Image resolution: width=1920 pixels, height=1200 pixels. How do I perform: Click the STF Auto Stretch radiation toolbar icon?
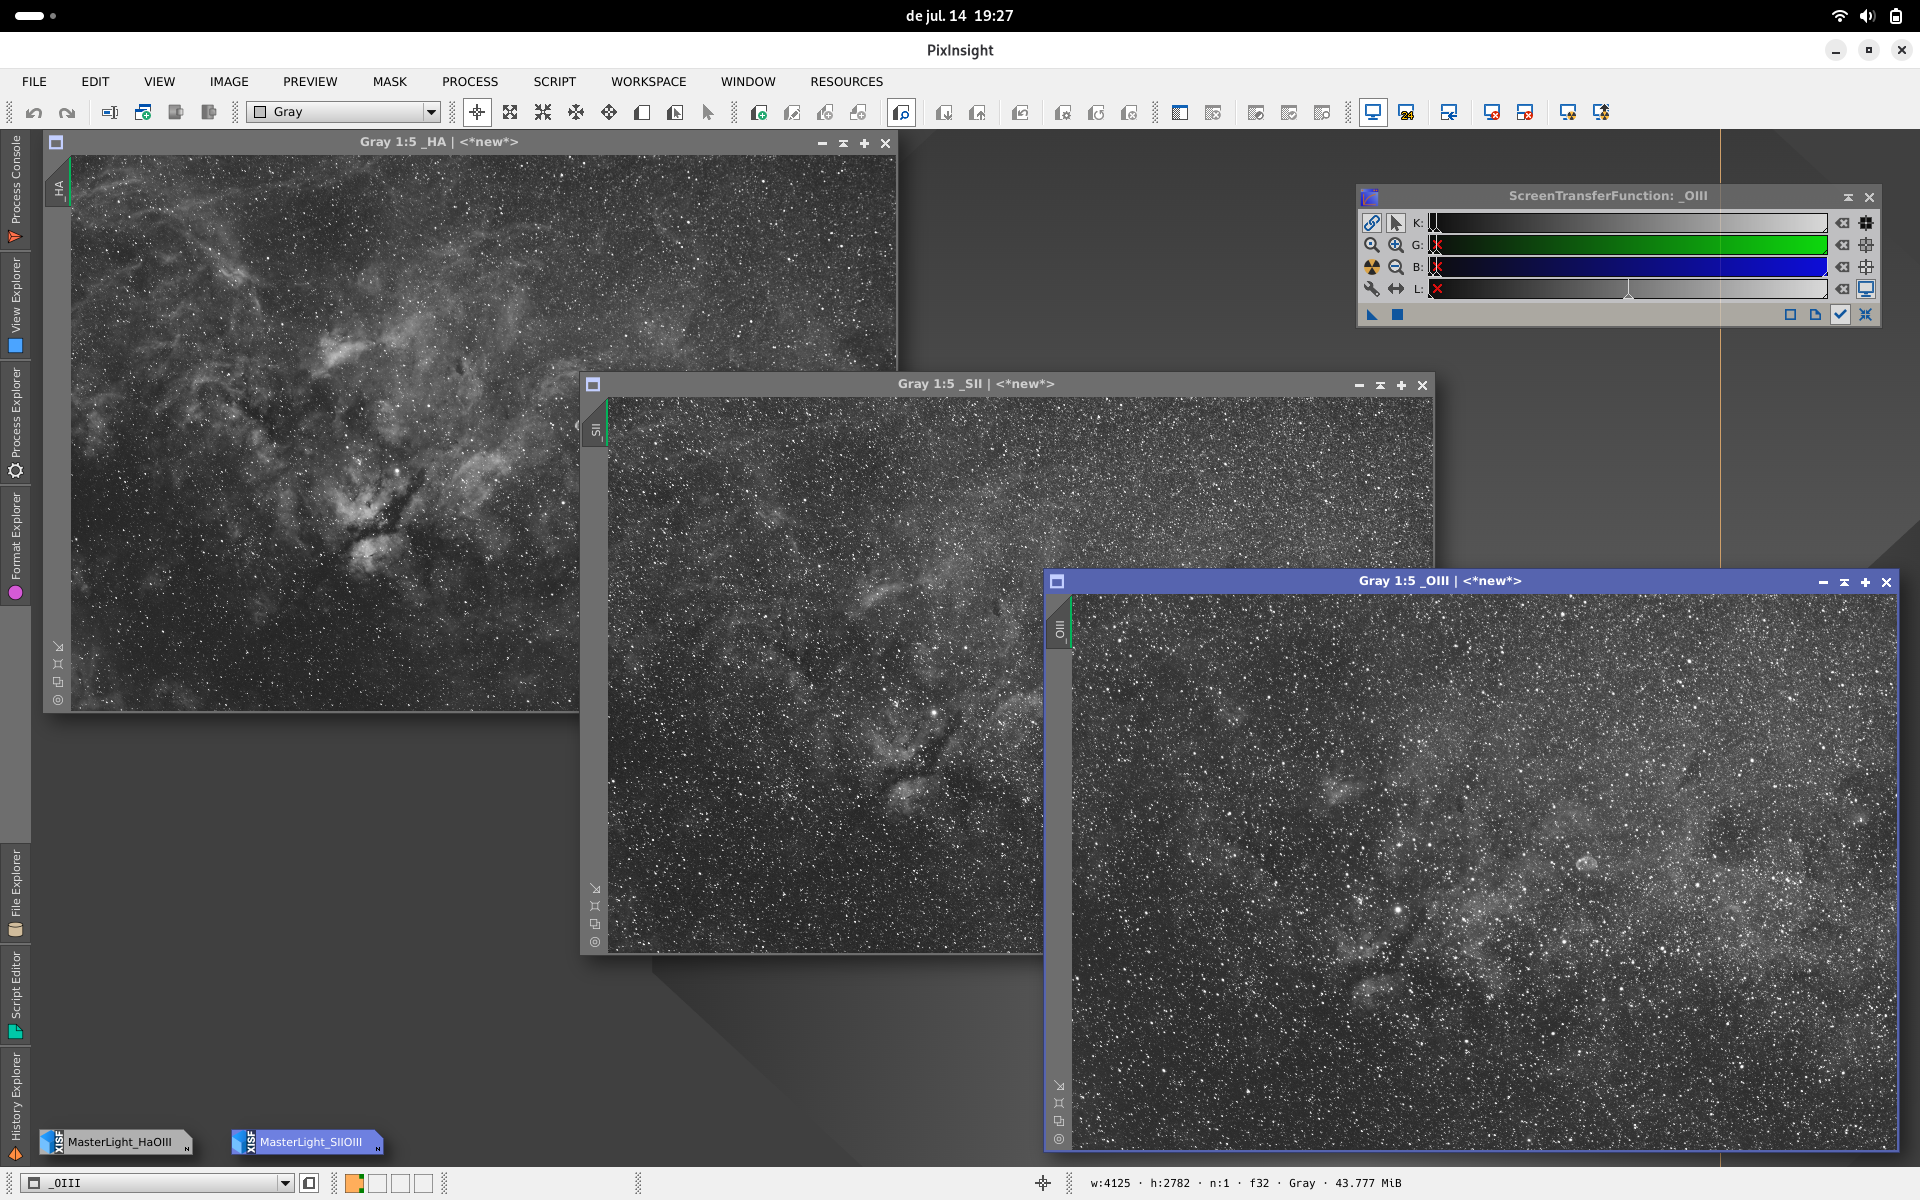(1568, 113)
